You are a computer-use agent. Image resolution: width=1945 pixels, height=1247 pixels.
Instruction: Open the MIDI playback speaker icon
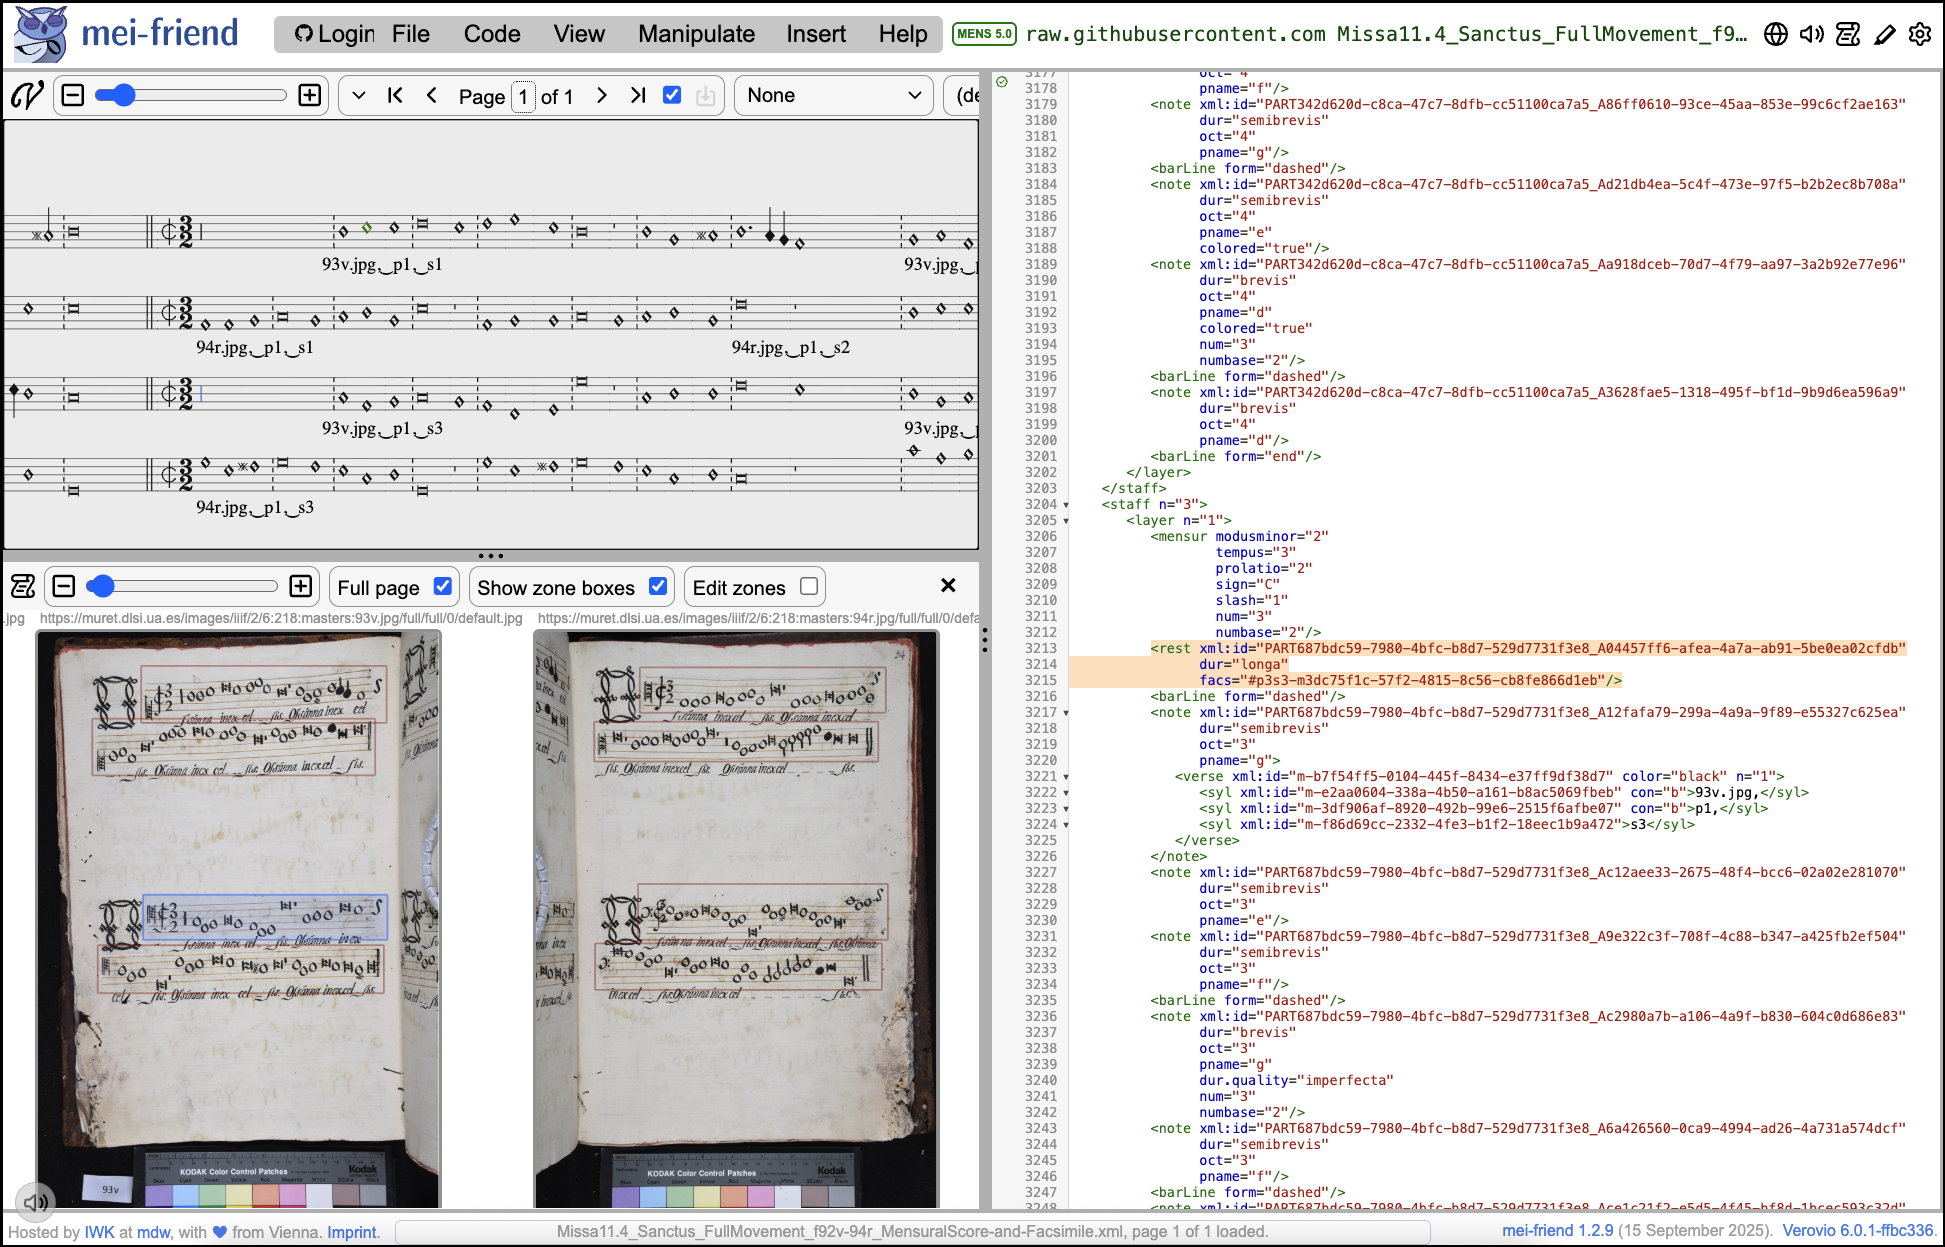pos(1811,34)
